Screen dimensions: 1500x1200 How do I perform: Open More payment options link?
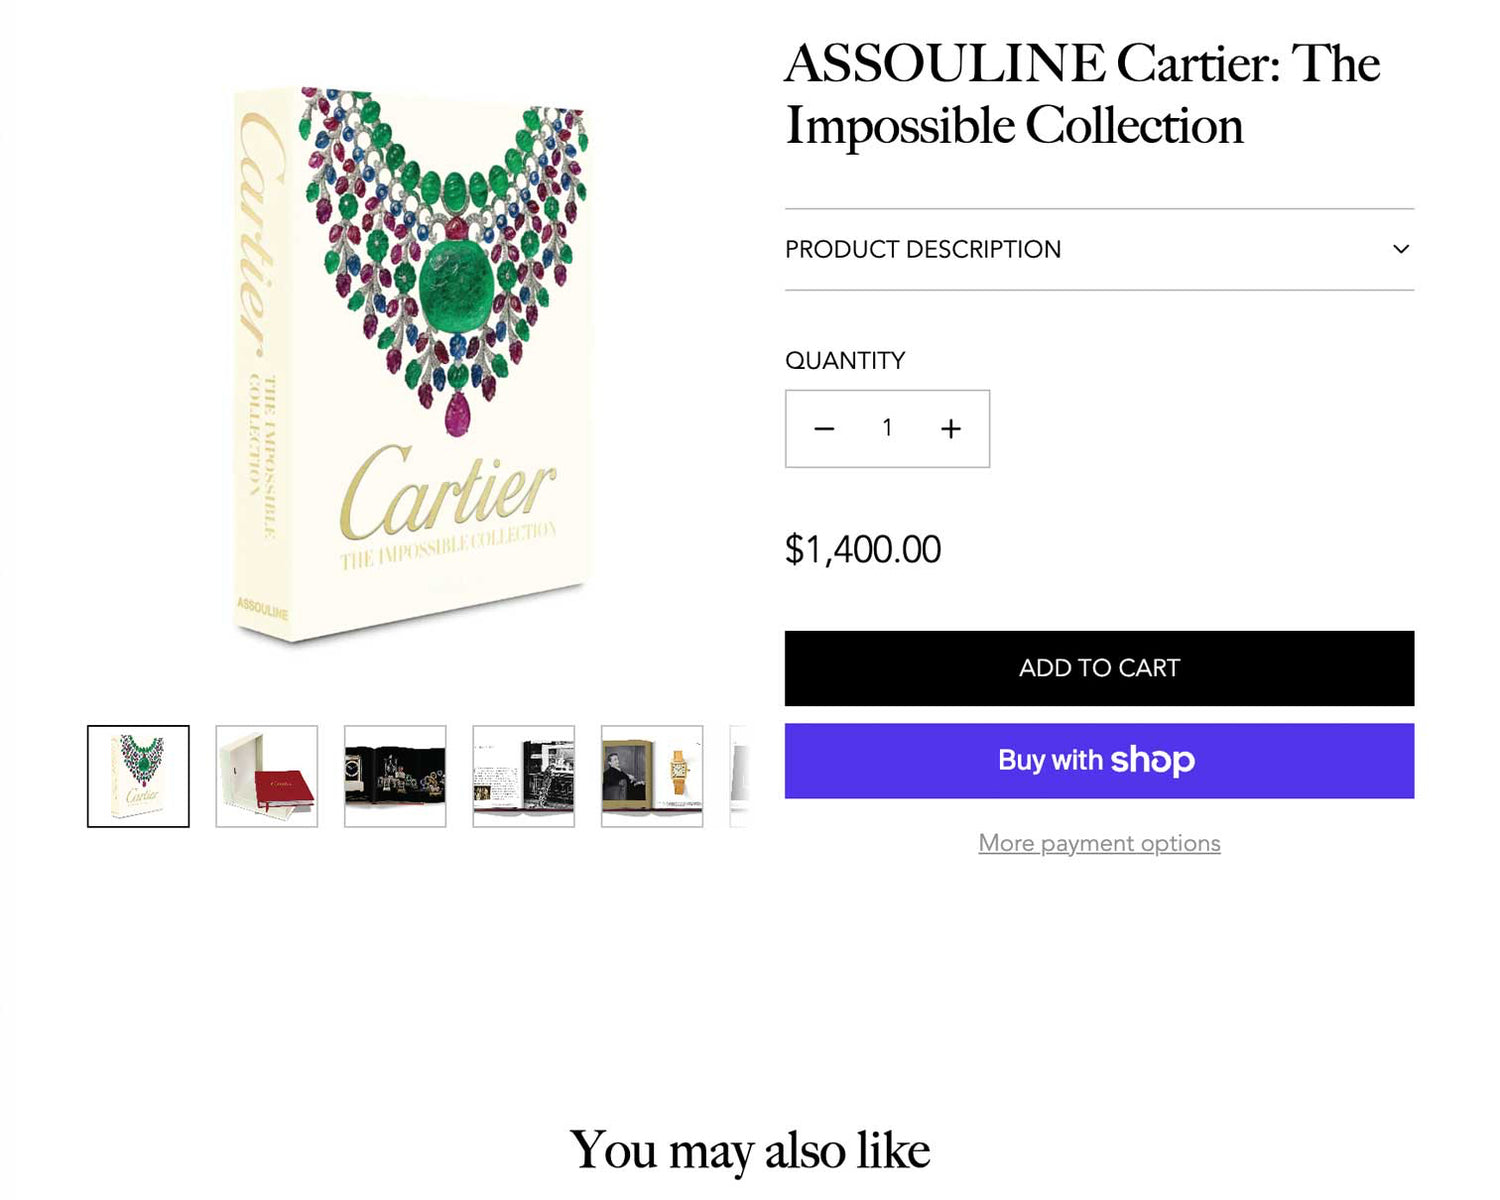coord(1099,843)
